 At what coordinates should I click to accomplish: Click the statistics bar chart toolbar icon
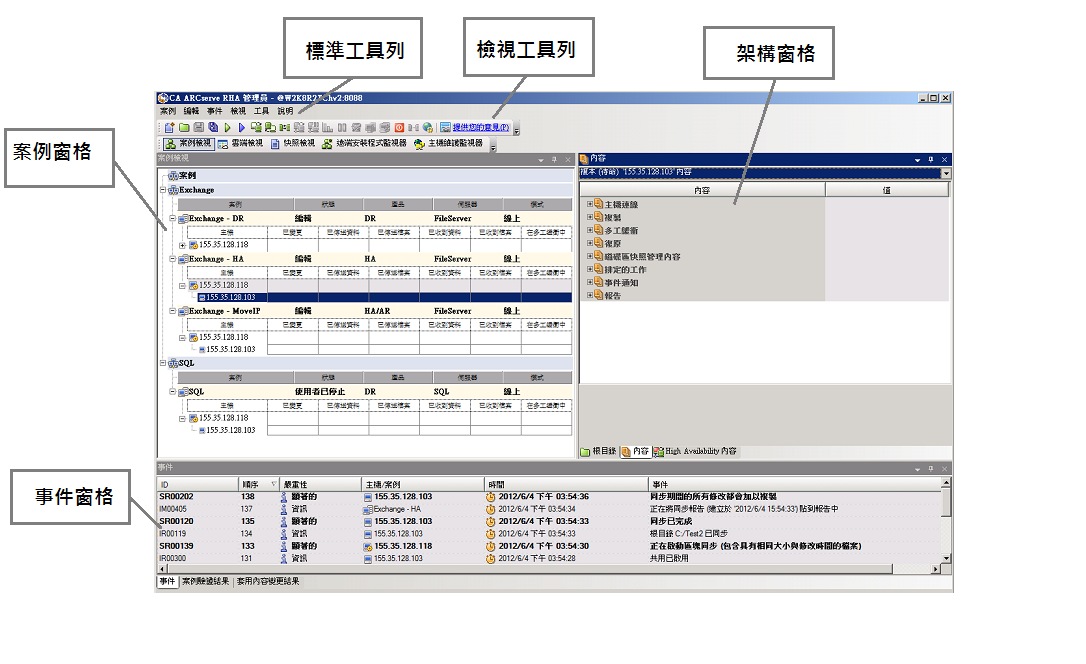click(327, 128)
